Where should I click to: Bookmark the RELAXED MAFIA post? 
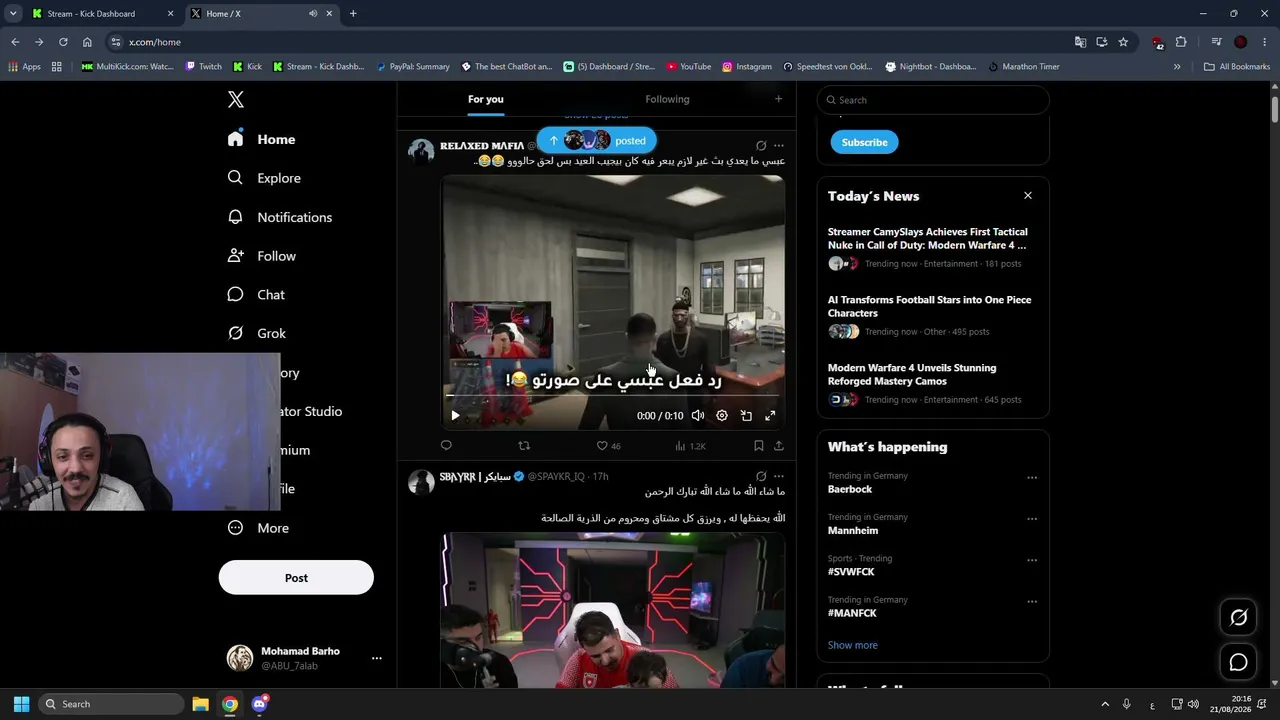pos(758,446)
